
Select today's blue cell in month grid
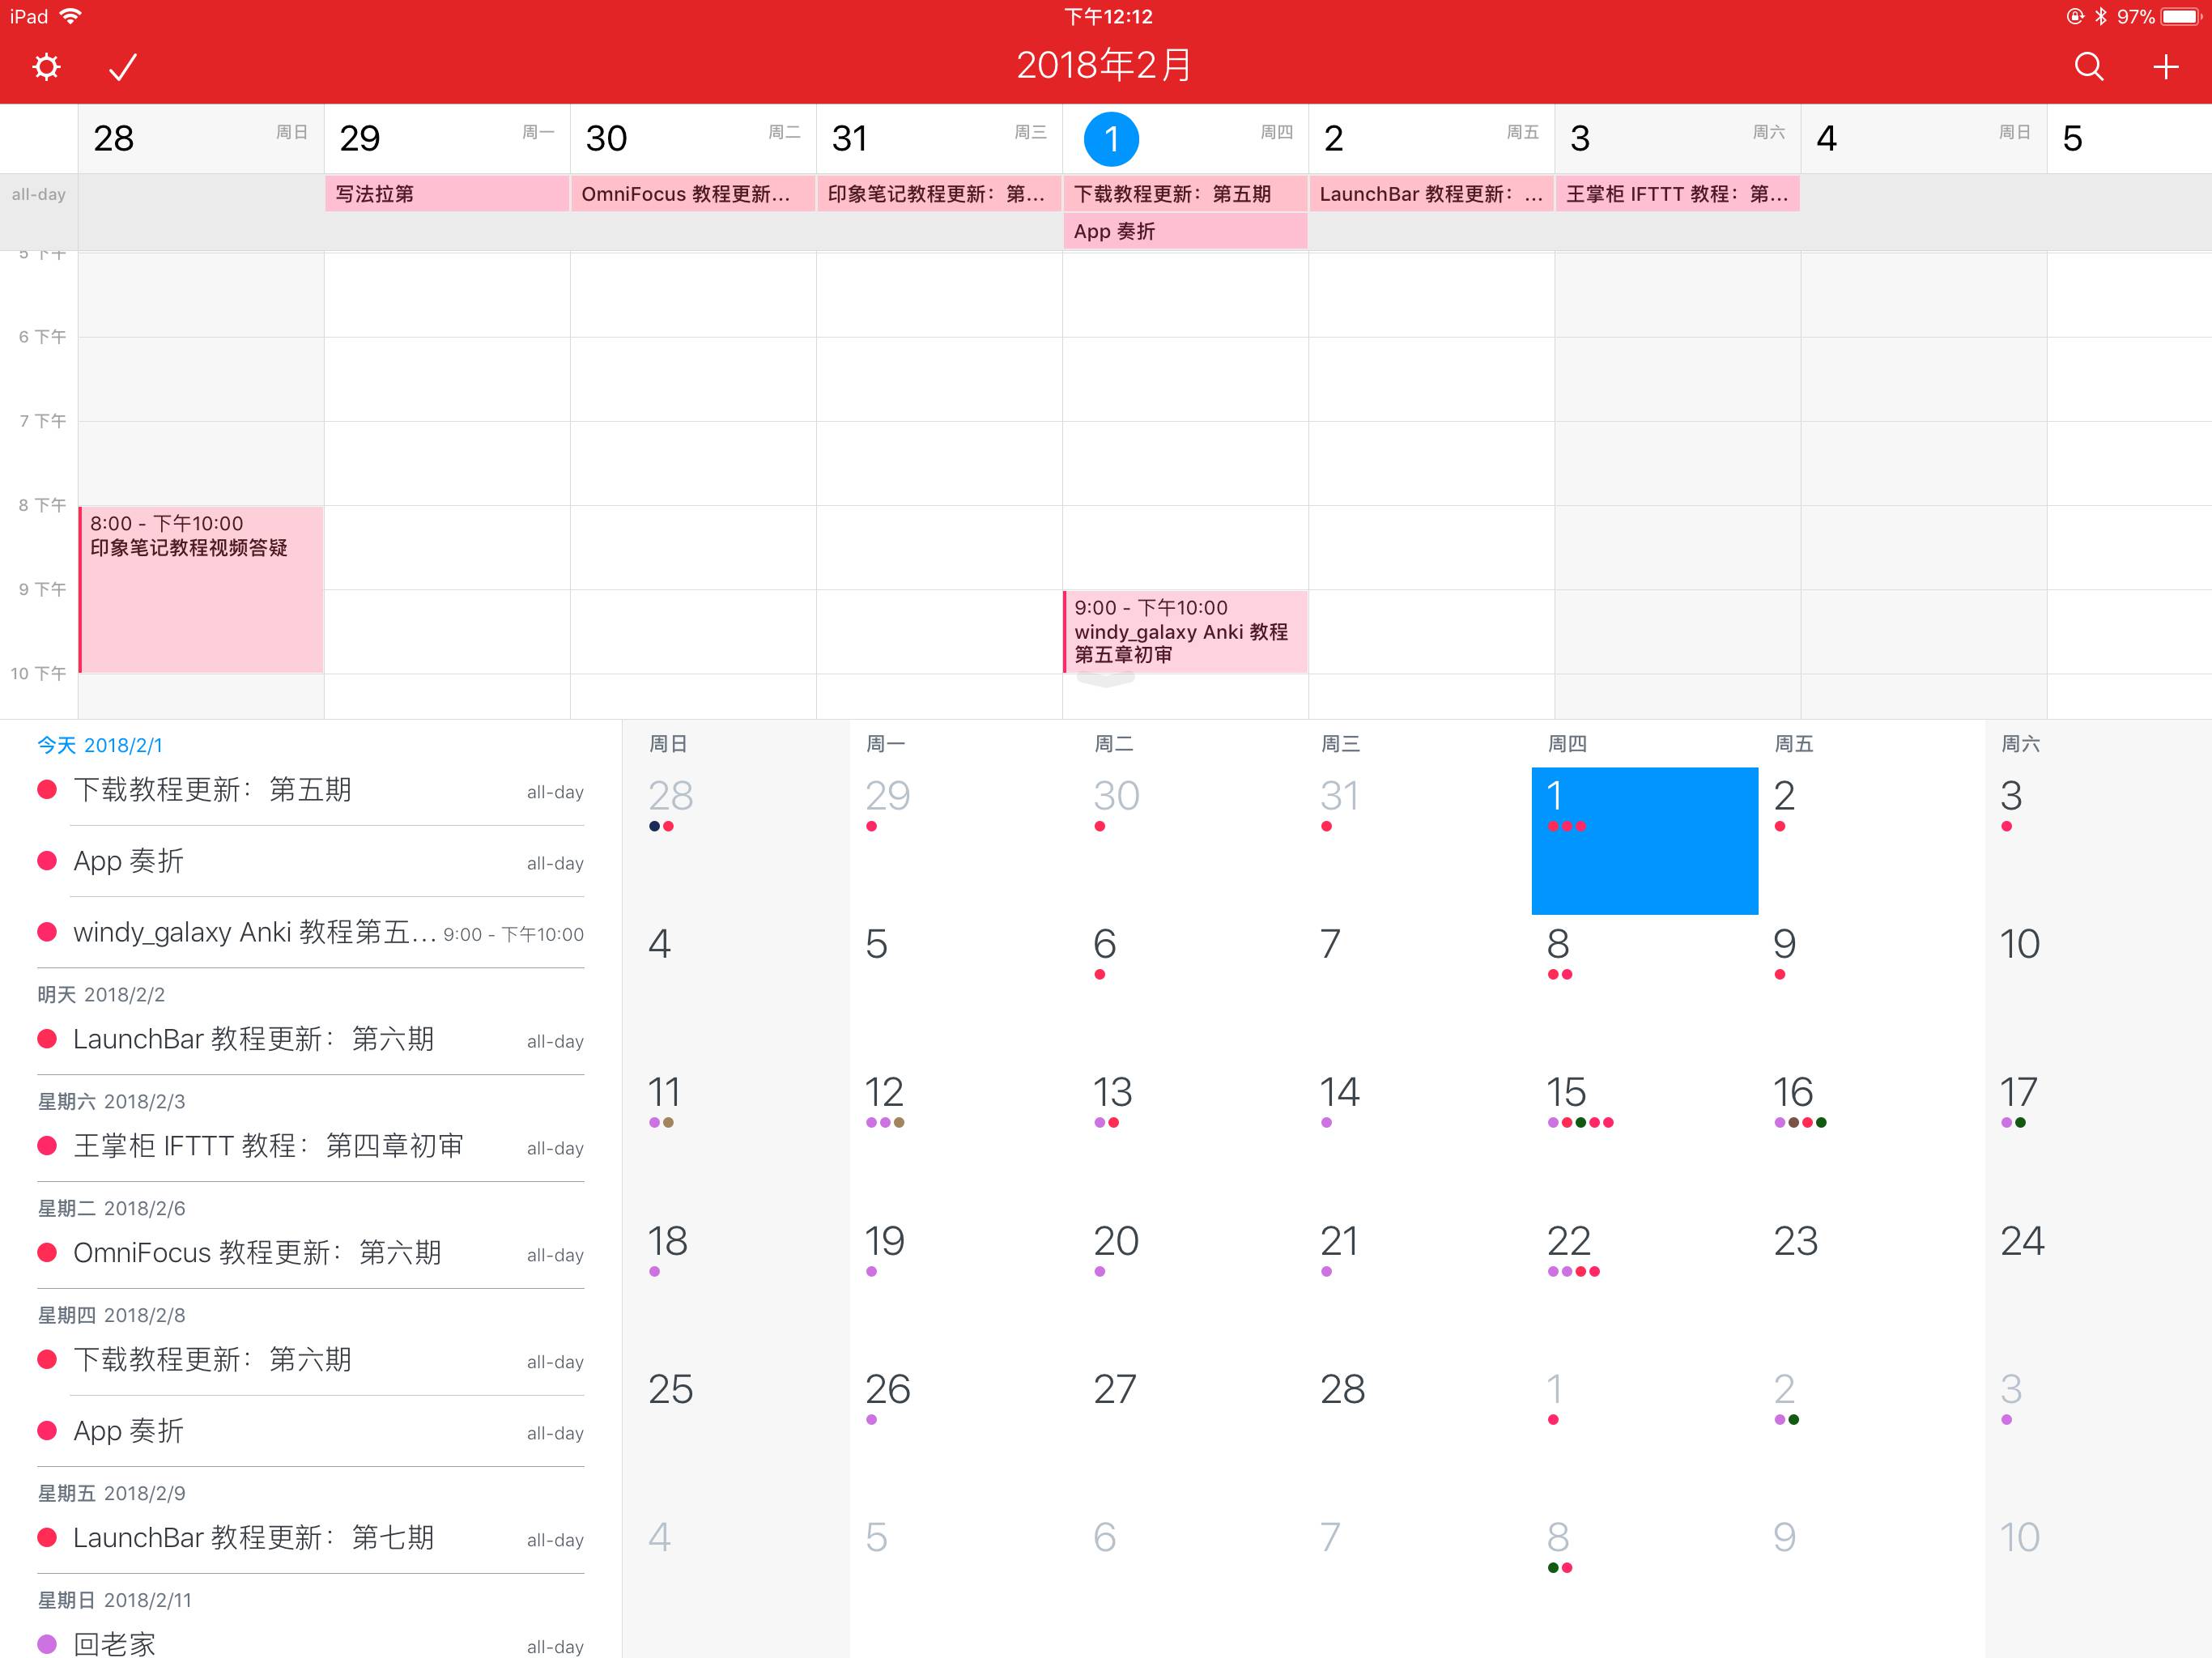[x=1644, y=840]
